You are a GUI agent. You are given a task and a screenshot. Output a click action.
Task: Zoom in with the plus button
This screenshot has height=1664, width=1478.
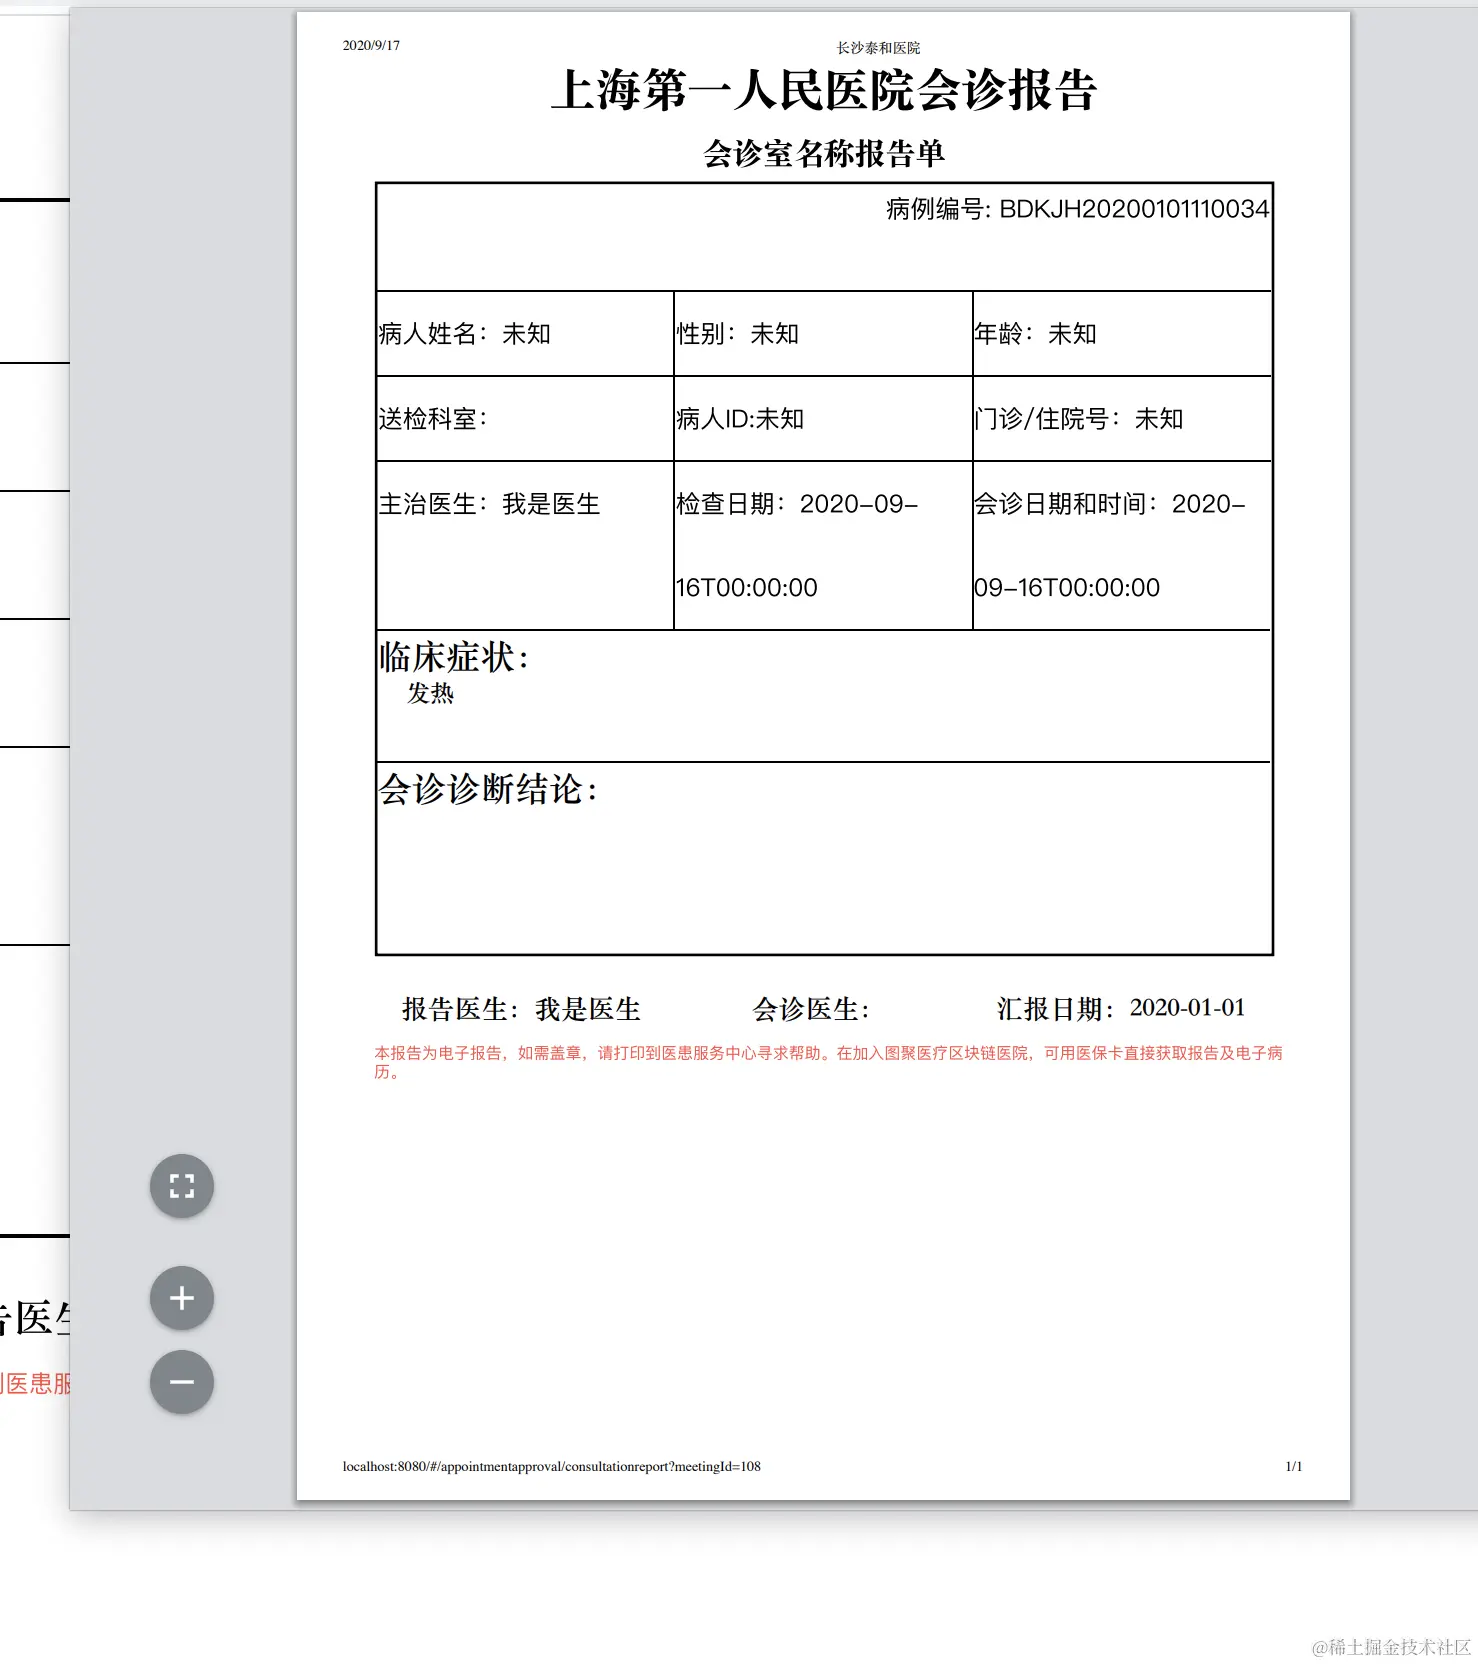tap(181, 1298)
